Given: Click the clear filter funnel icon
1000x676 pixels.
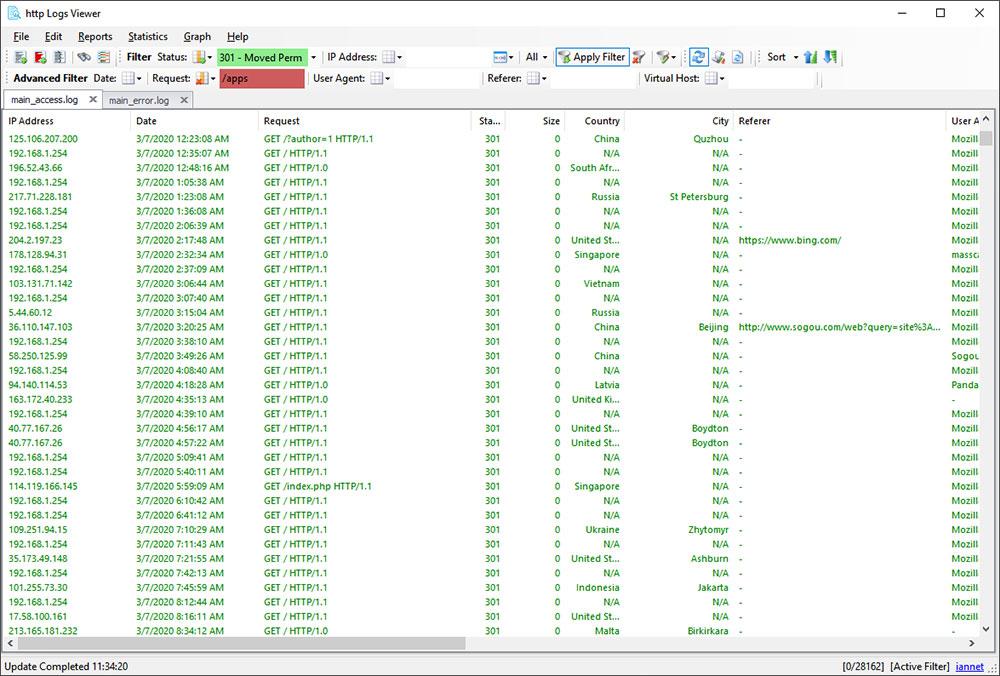Looking at the screenshot, I should [x=639, y=57].
